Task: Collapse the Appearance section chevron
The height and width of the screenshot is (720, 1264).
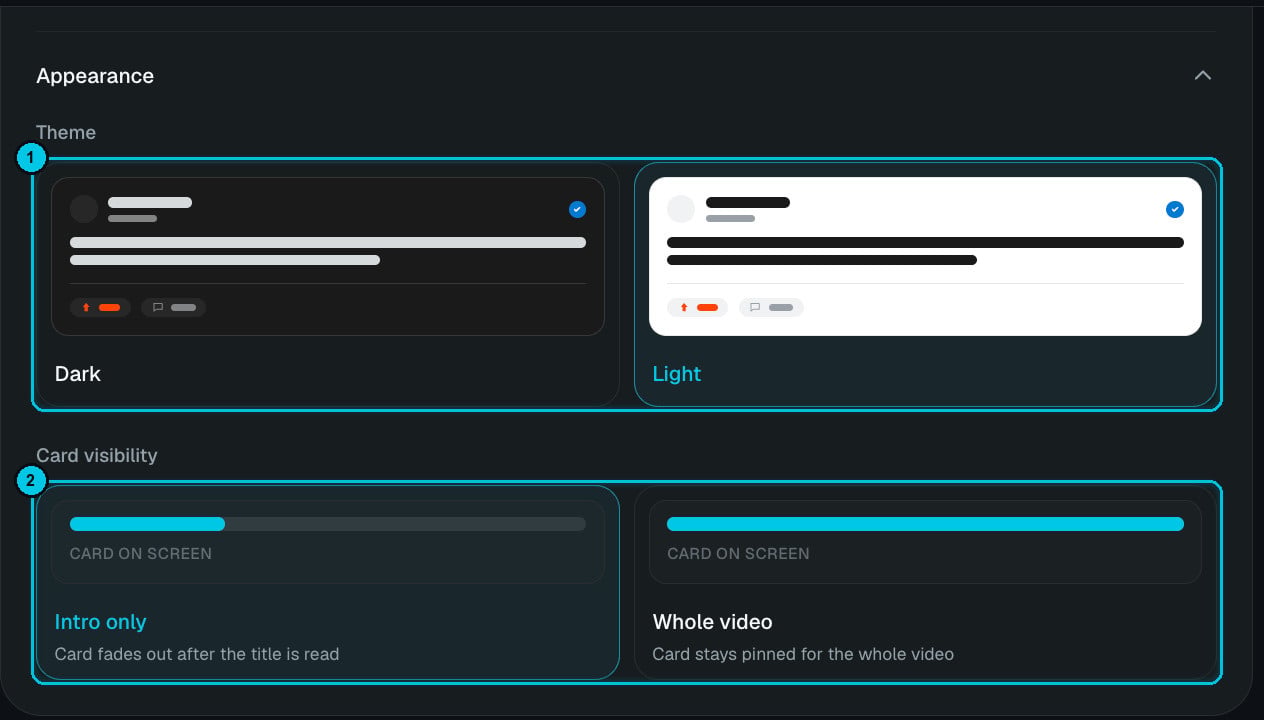Action: [x=1203, y=76]
